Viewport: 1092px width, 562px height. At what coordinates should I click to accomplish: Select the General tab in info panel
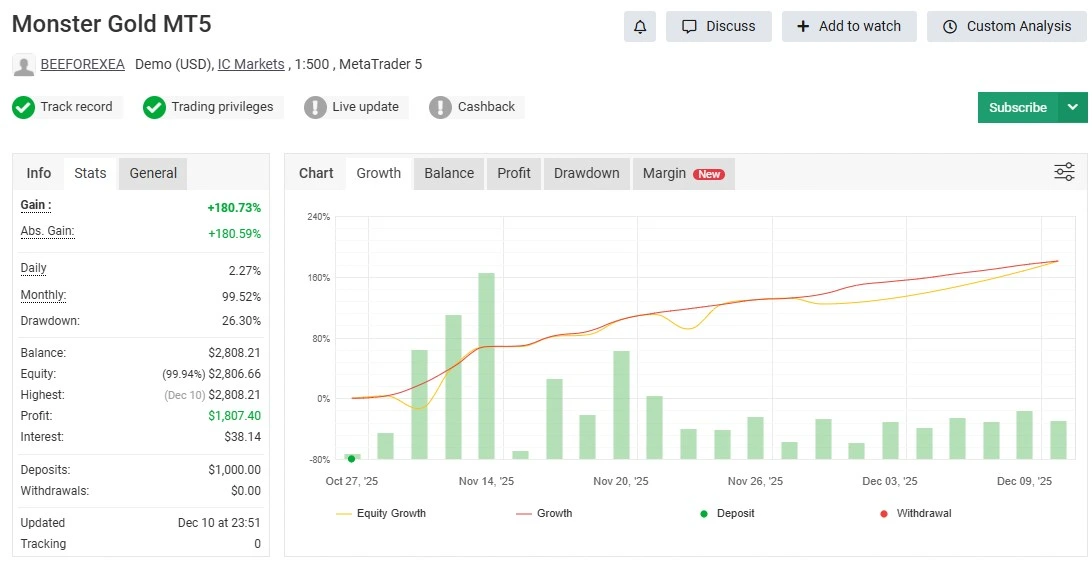(x=153, y=173)
